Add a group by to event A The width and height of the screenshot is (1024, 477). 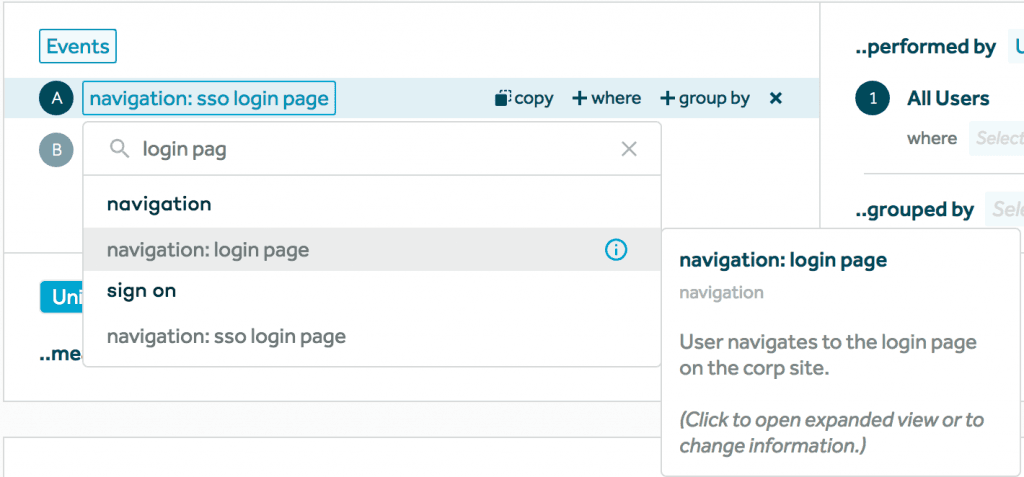pyautogui.click(x=705, y=98)
